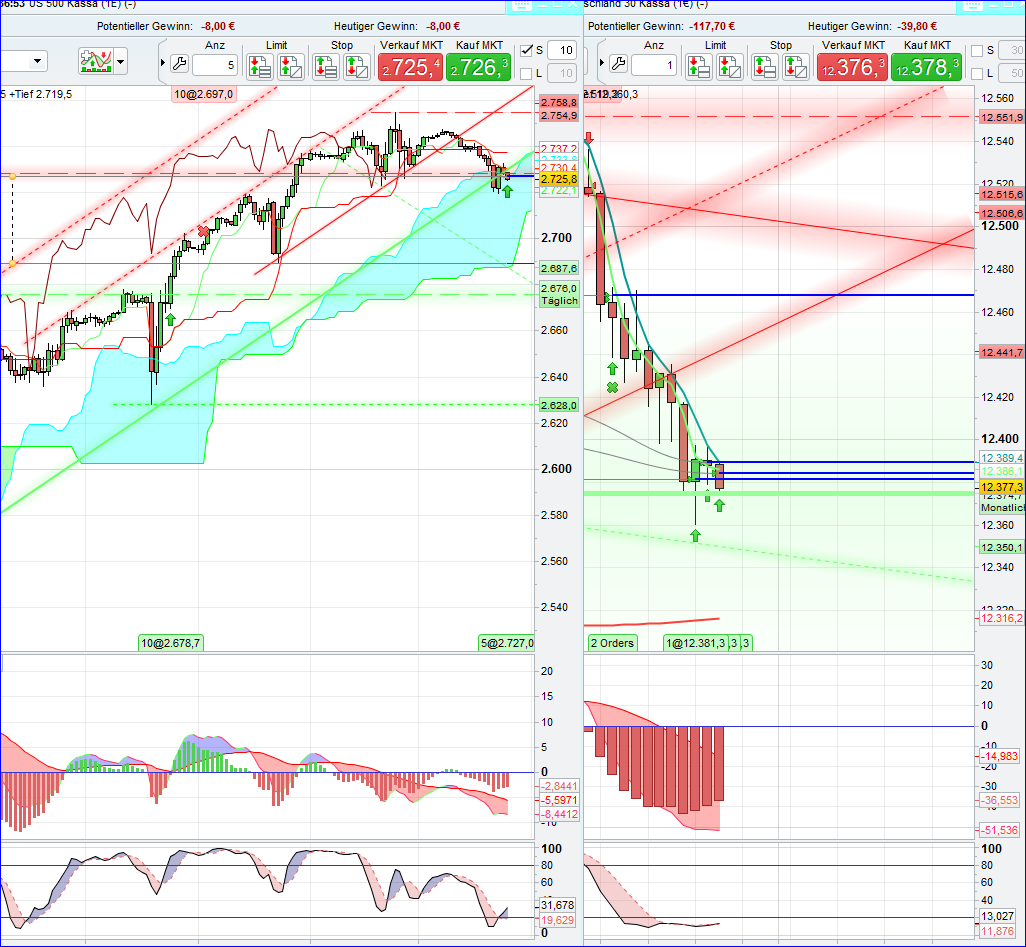The height and width of the screenshot is (947, 1026).
Task: Click green up arrow below current US 500 candle
Action: (x=507, y=191)
